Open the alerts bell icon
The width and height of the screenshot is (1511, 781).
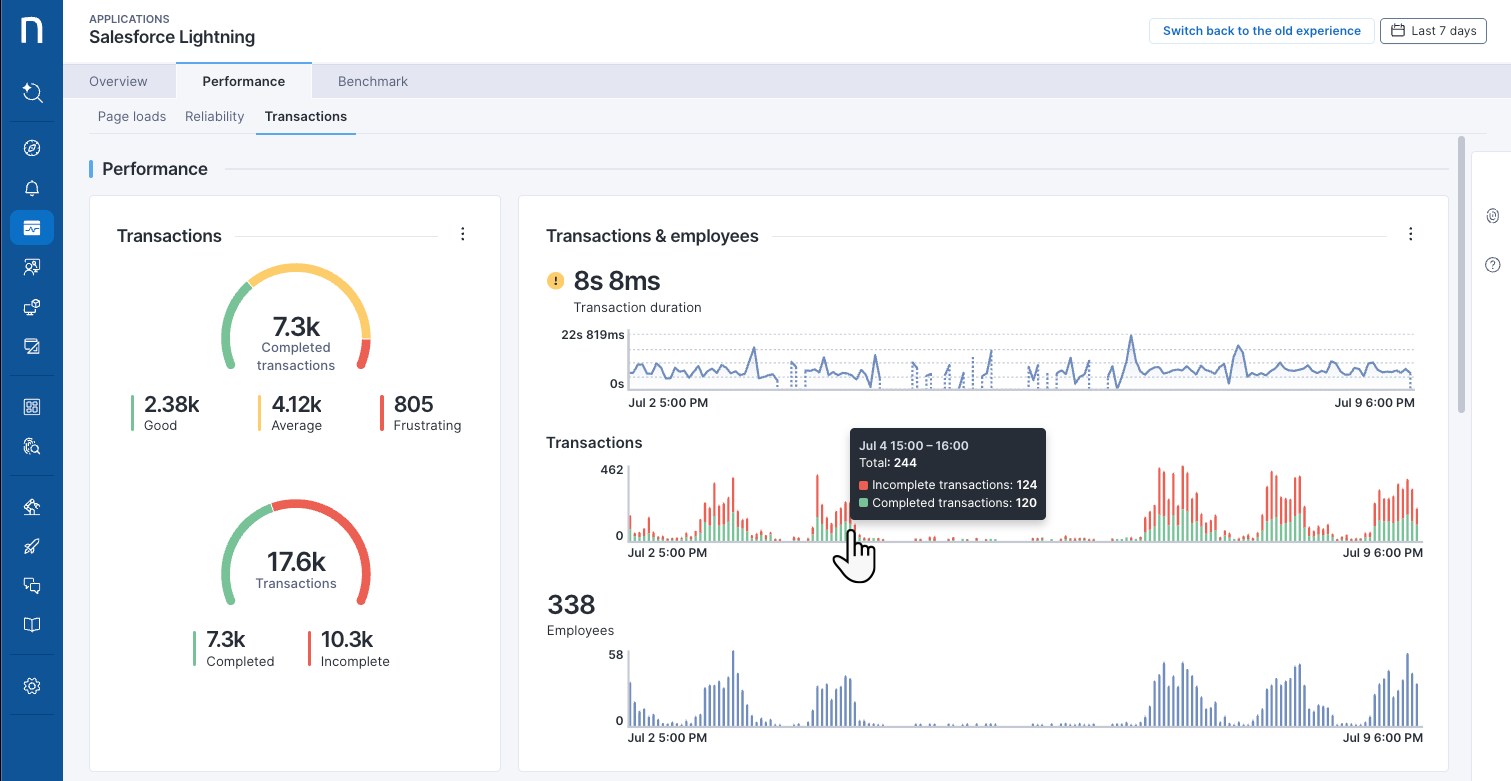32,188
